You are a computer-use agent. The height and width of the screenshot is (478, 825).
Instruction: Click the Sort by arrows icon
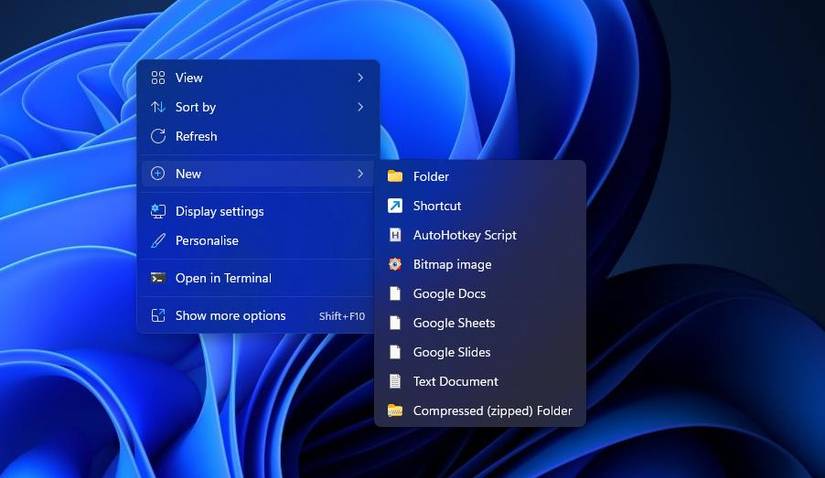[x=158, y=107]
